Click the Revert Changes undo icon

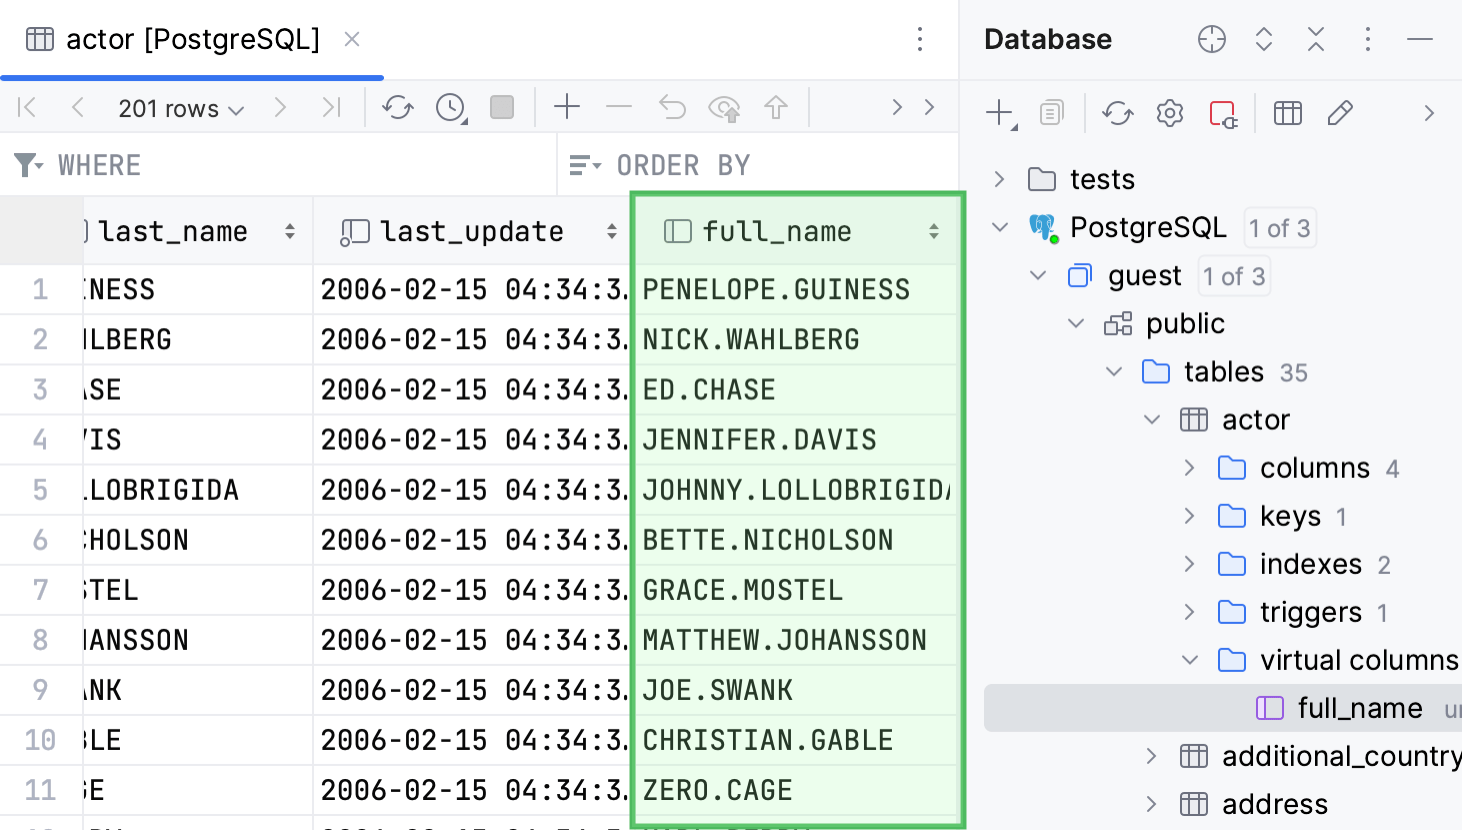pos(672,107)
